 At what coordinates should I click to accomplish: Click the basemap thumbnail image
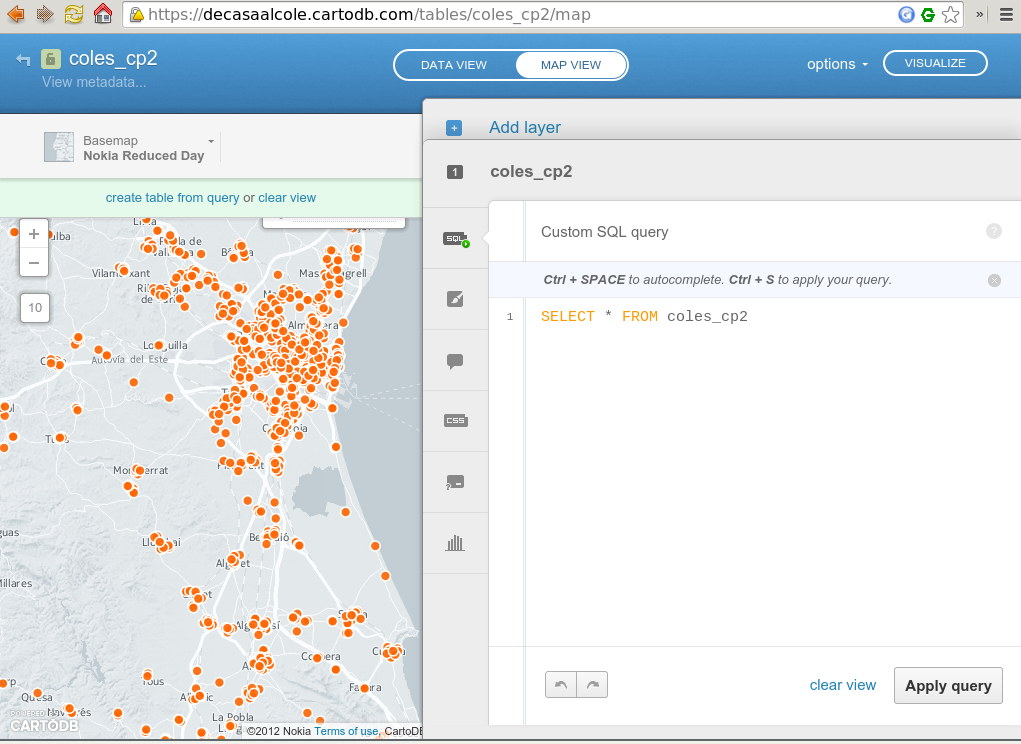[59, 147]
